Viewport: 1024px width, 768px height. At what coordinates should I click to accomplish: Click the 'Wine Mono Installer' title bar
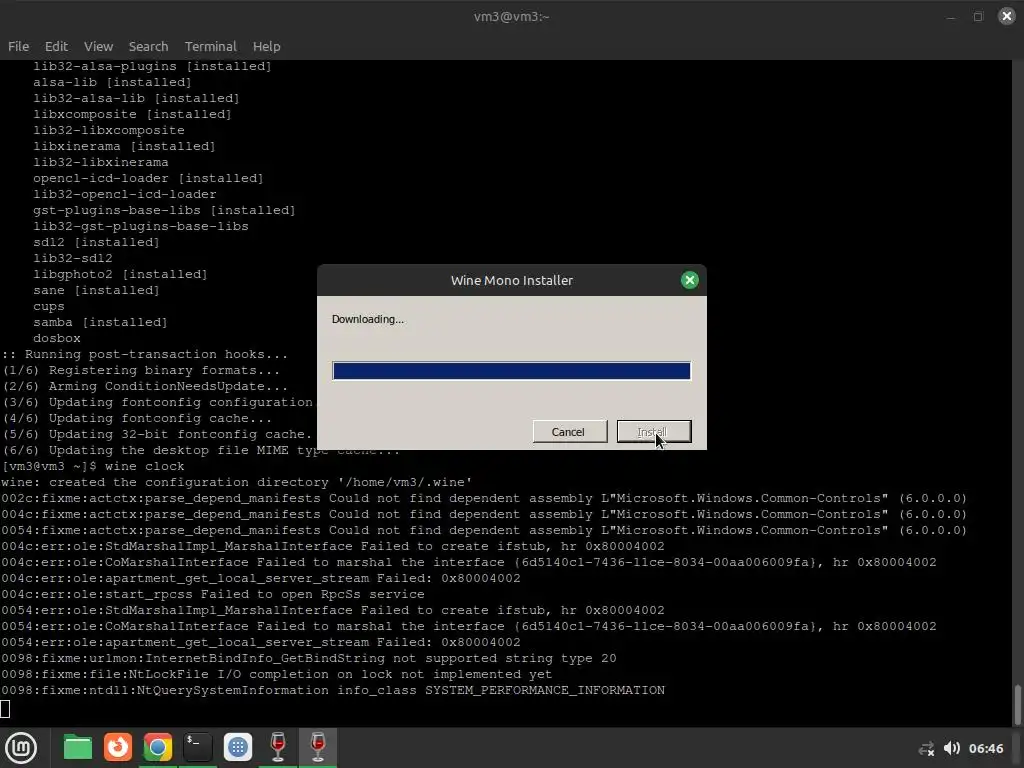[x=511, y=280]
